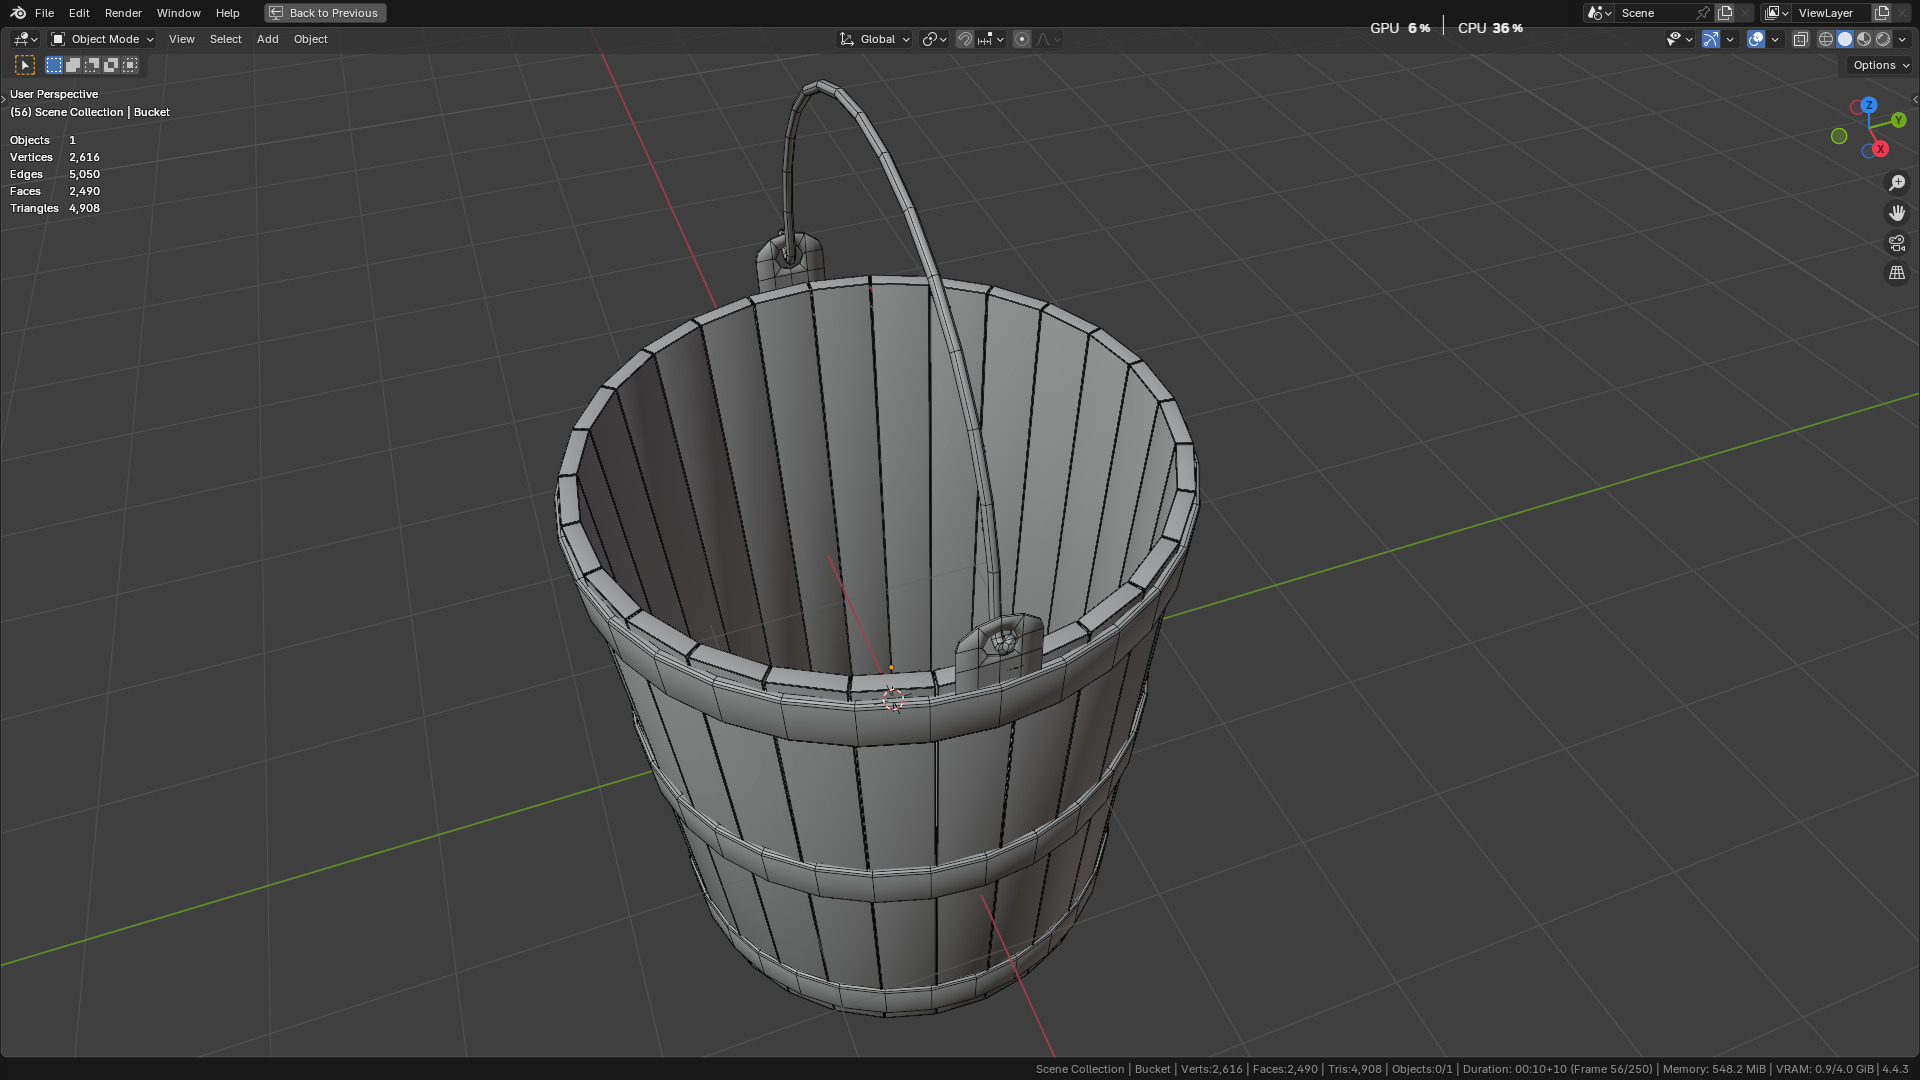Click the zoom view magnifier icon
1920x1080 pixels.
pyautogui.click(x=1896, y=183)
